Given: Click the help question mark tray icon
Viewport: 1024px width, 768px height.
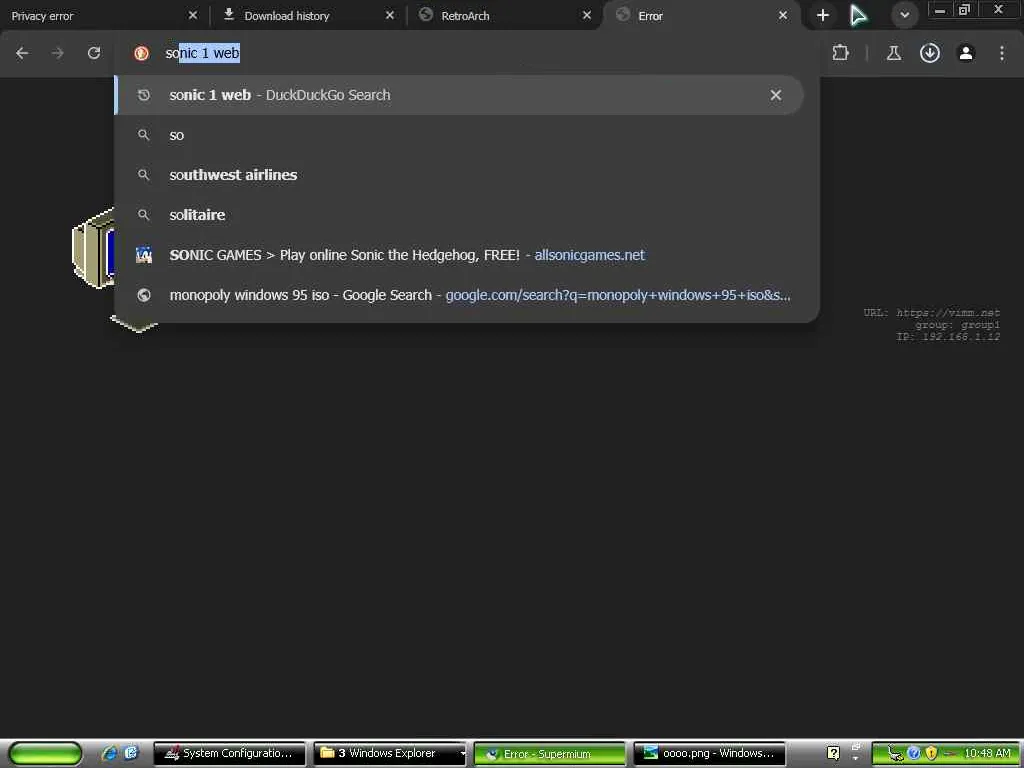Looking at the screenshot, I should click(x=833, y=754).
